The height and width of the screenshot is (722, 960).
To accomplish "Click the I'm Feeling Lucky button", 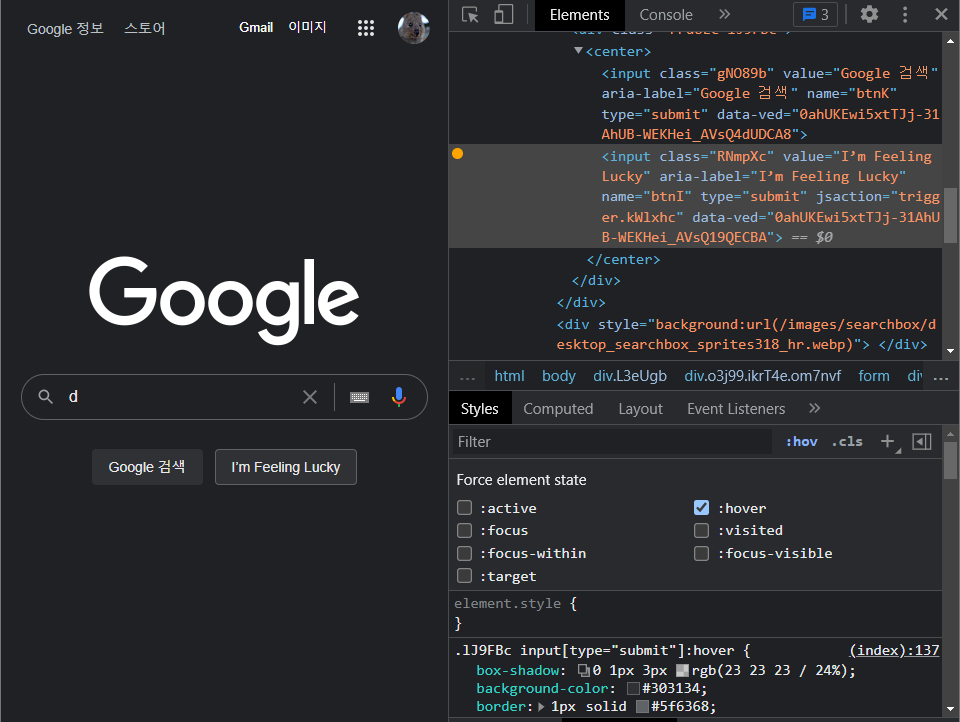I will [286, 467].
